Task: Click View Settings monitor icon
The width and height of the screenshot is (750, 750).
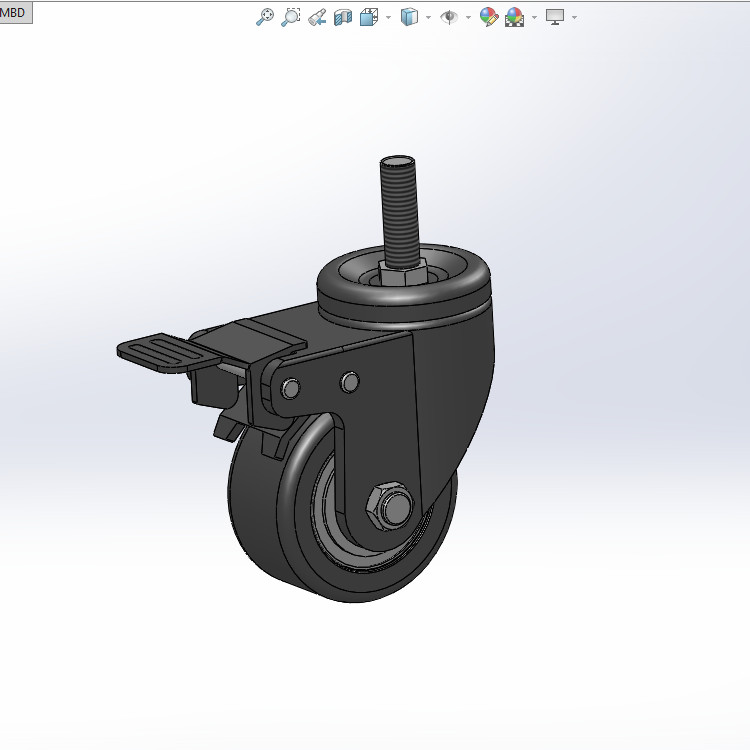Action: [555, 17]
